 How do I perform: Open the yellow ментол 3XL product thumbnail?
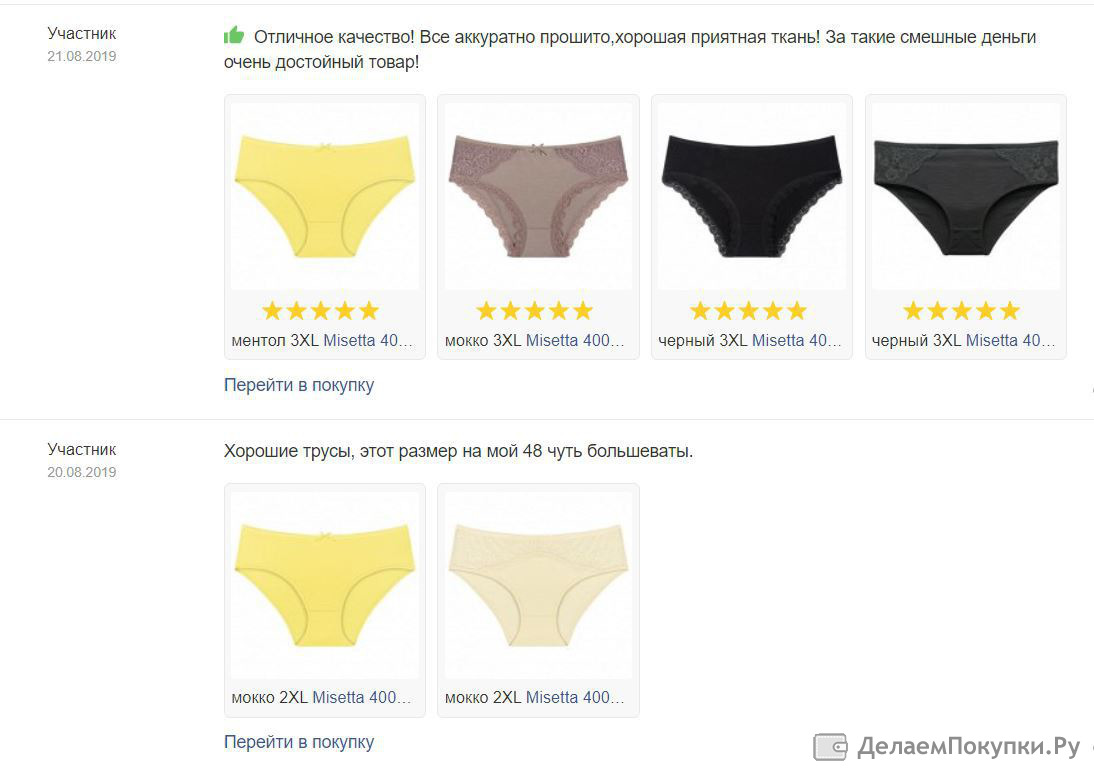click(x=324, y=196)
